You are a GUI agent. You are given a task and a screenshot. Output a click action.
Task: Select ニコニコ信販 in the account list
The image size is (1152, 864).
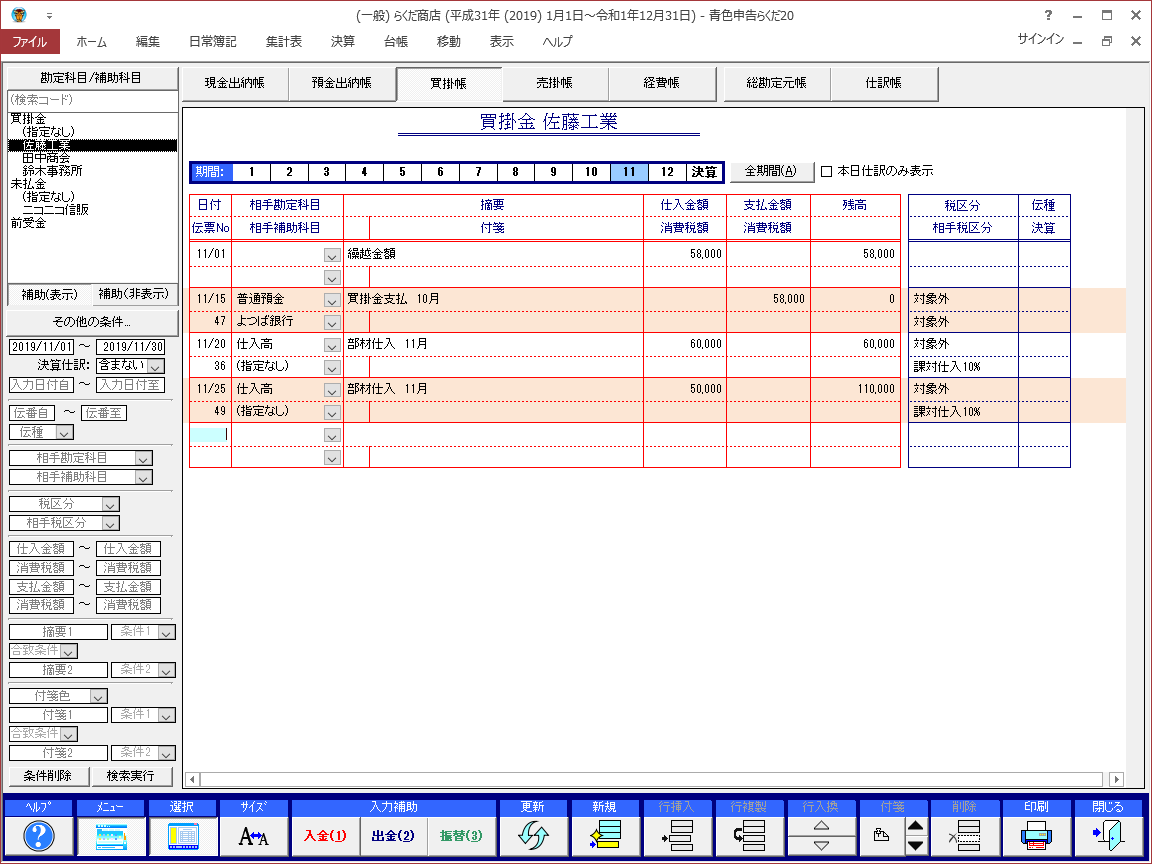(55, 210)
